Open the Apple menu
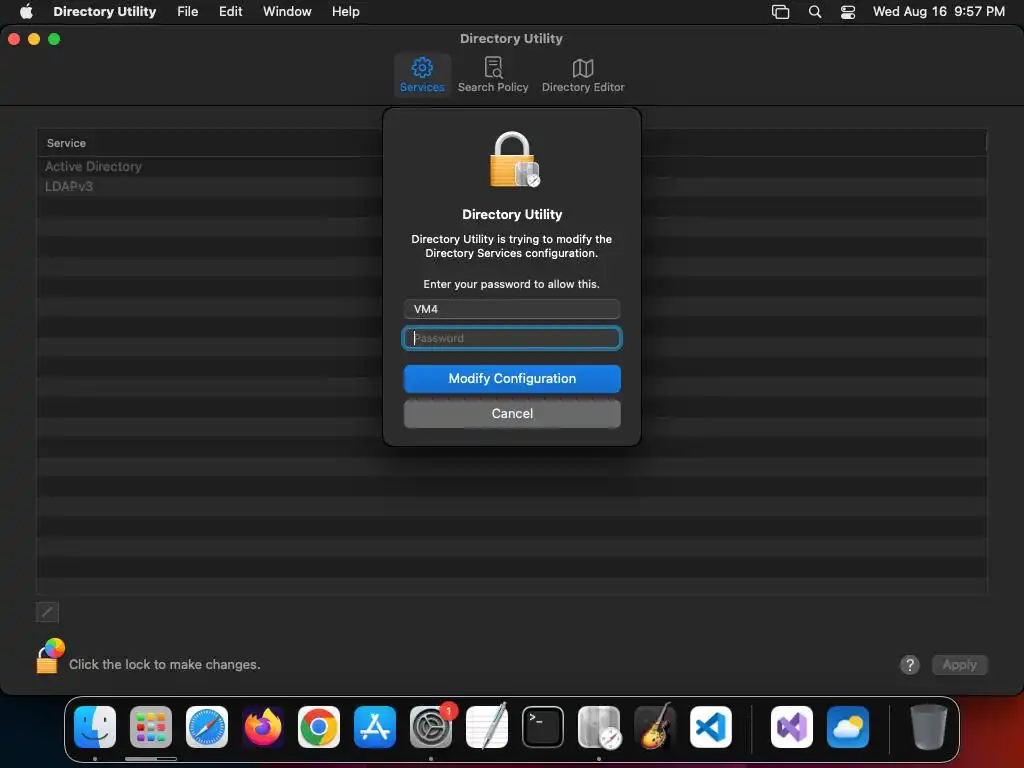Screen dimensions: 1024x768 click(26, 11)
